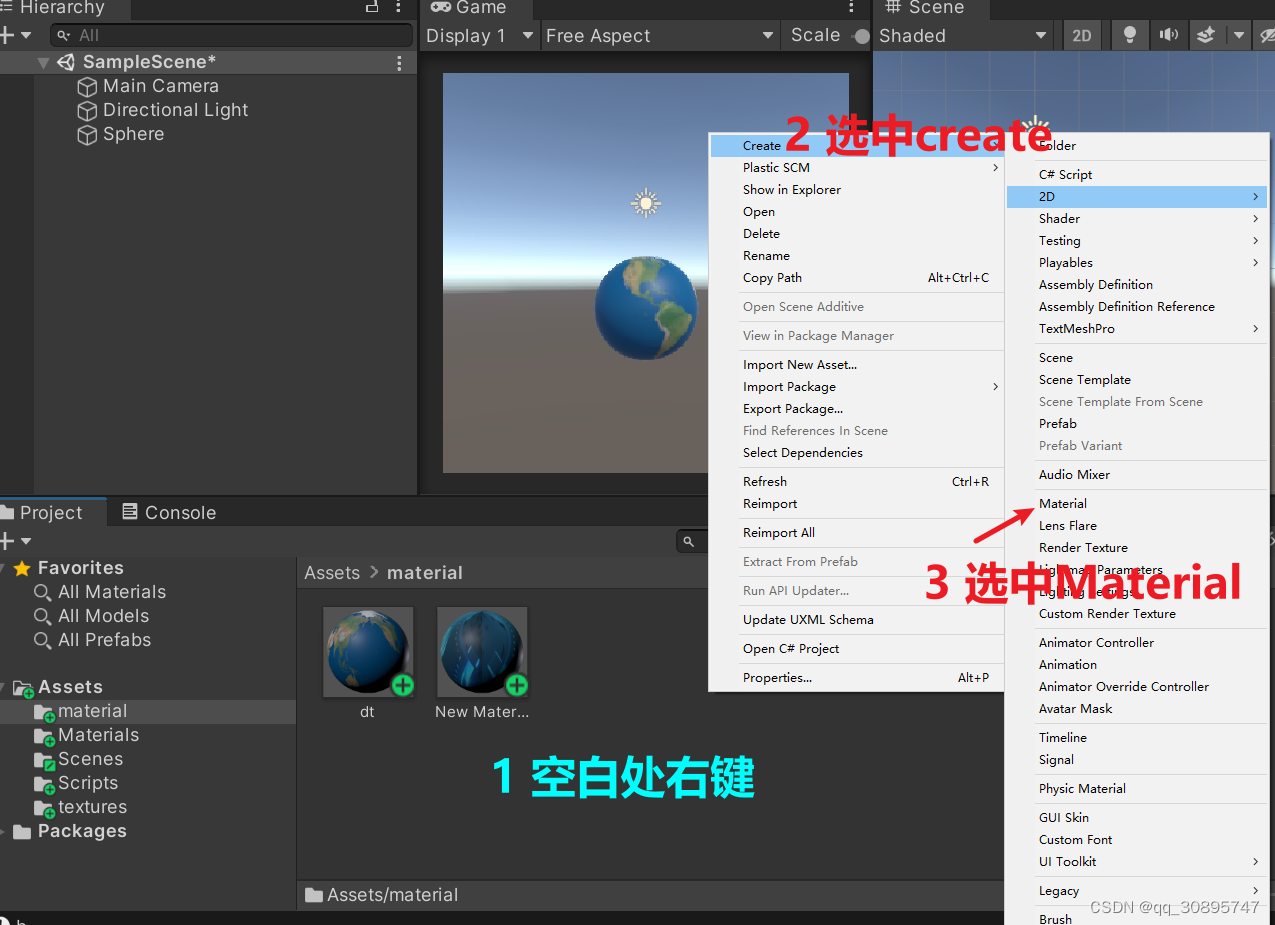
Task: Open the Display 1 dropdown in Game view
Action: point(479,35)
